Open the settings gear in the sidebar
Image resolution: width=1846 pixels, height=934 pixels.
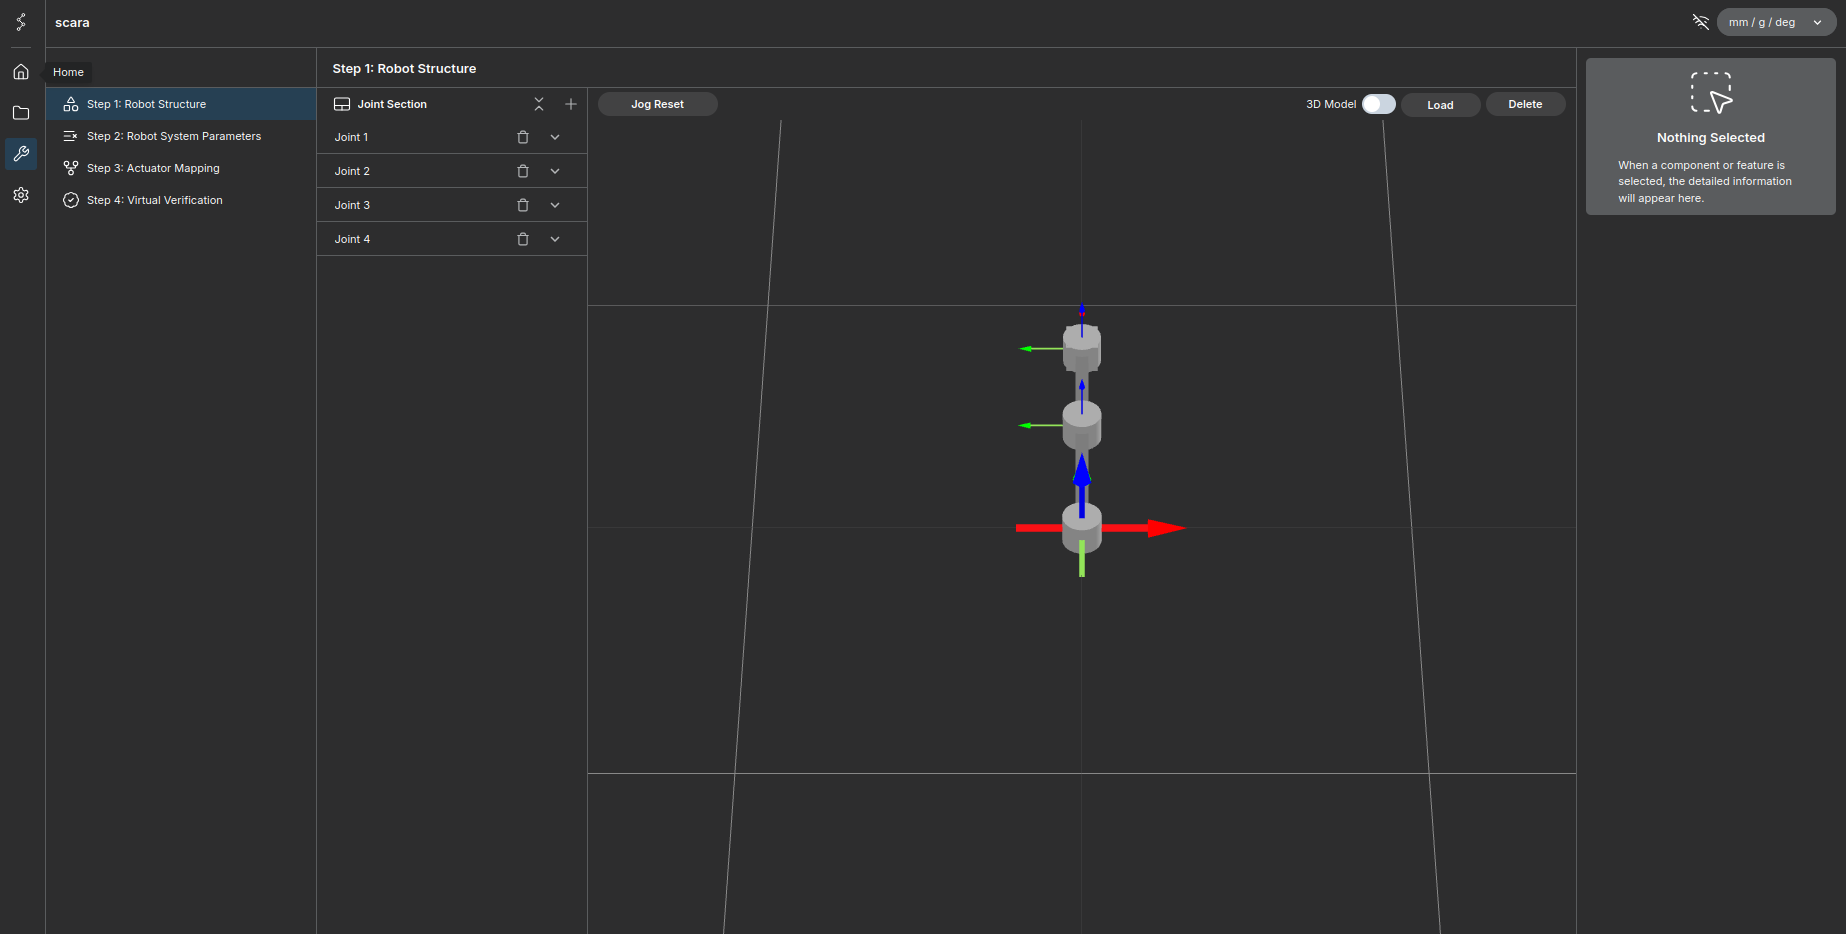click(21, 195)
